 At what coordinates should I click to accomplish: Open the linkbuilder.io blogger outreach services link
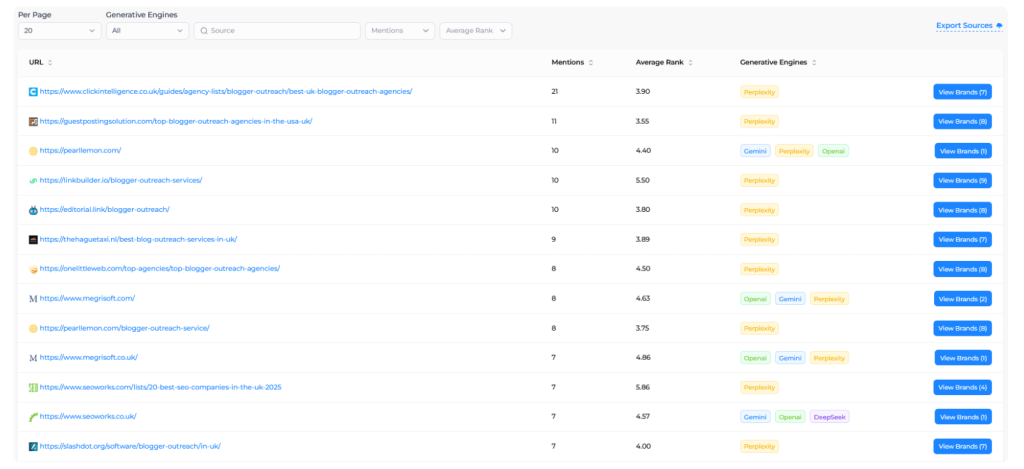(121, 180)
